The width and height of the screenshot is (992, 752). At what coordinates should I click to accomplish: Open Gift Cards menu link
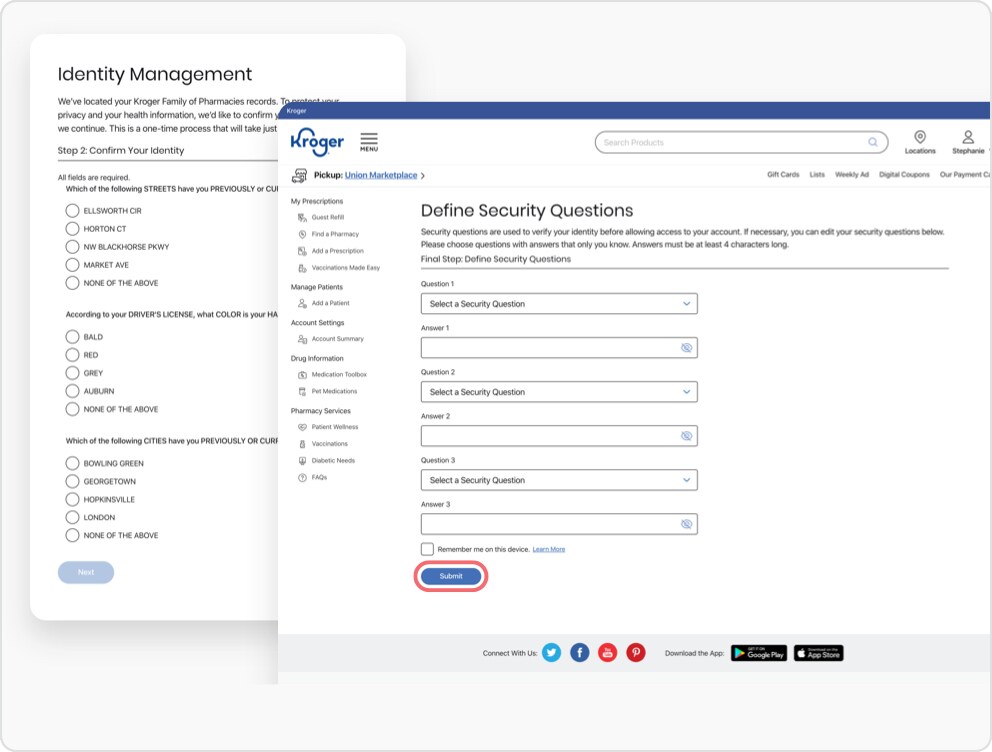[783, 175]
